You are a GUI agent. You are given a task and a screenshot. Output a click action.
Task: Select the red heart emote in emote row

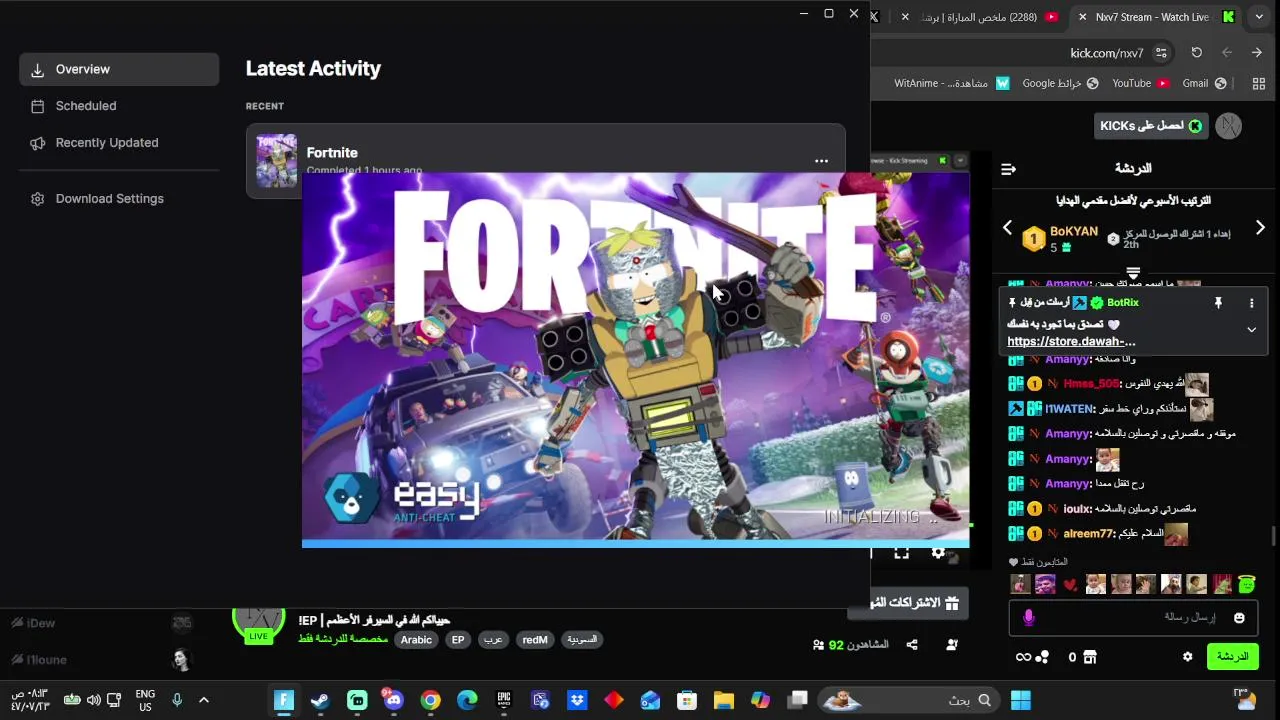1070,585
